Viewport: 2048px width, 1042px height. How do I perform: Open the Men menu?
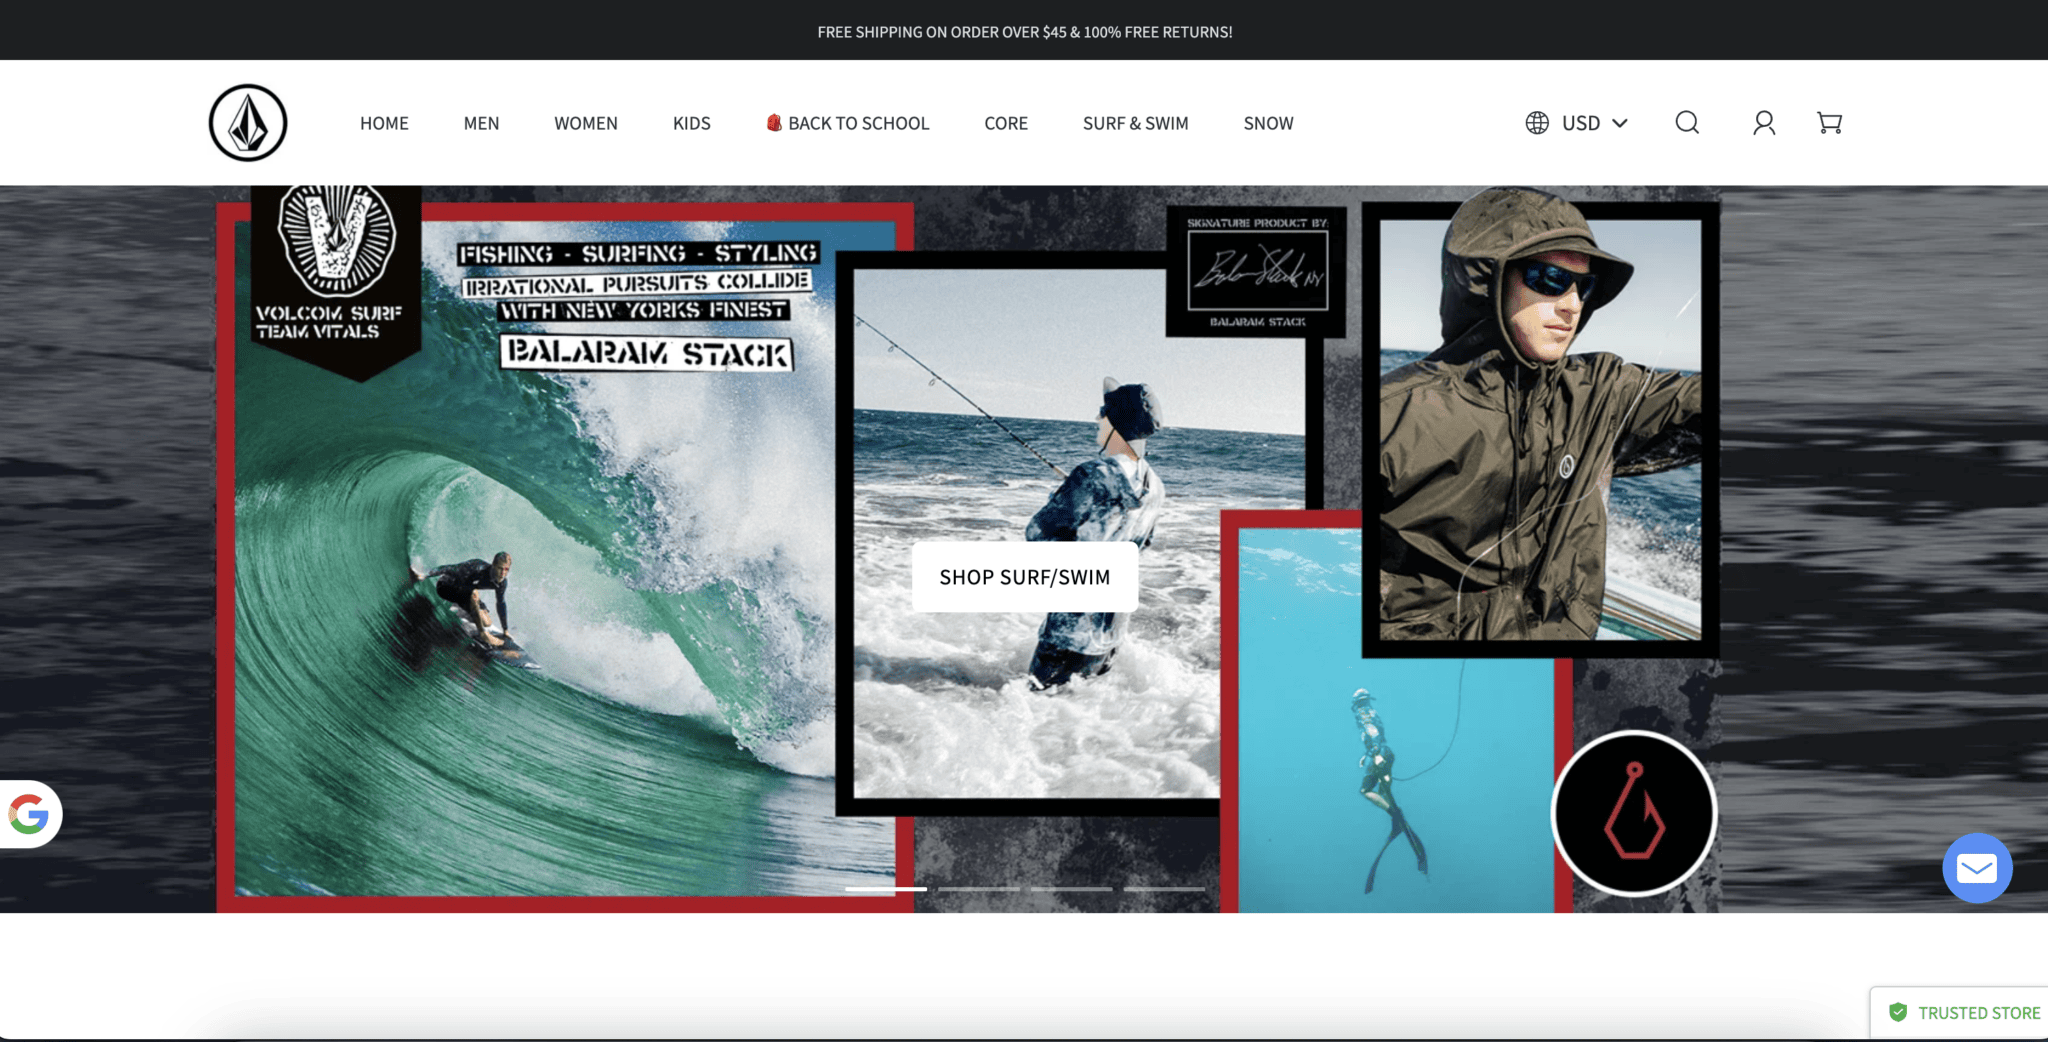pos(481,123)
